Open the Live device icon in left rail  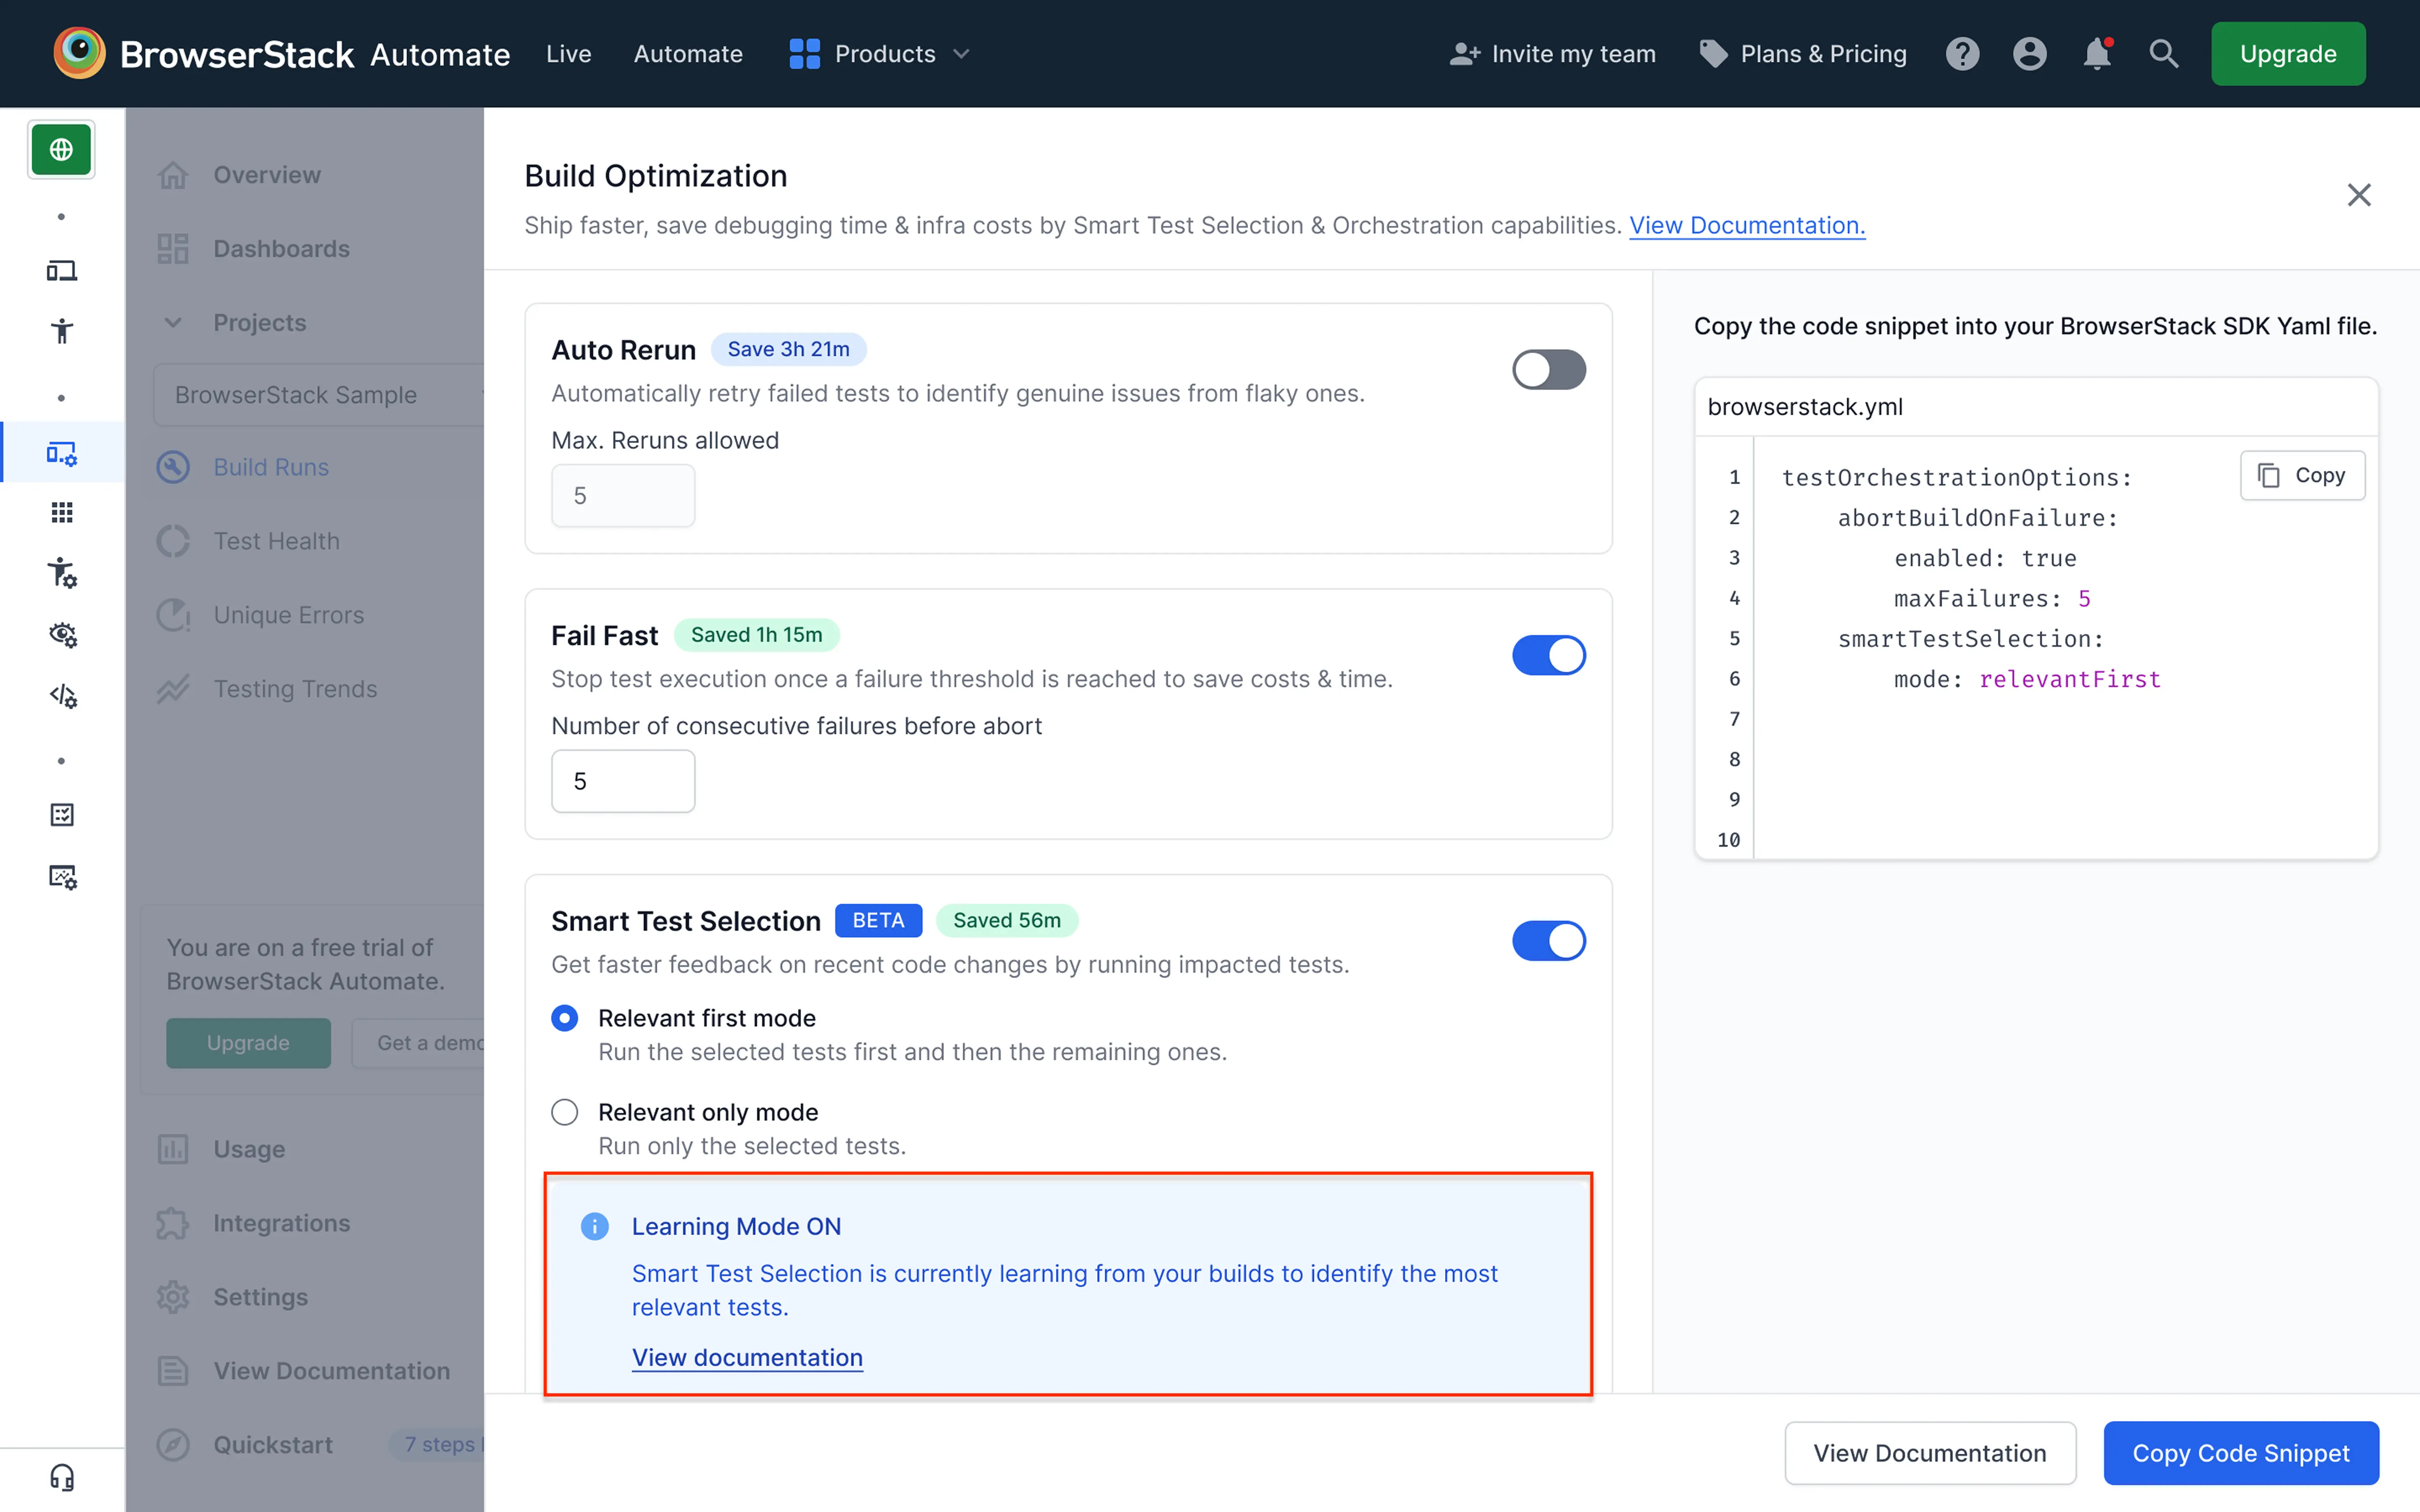coord(62,270)
